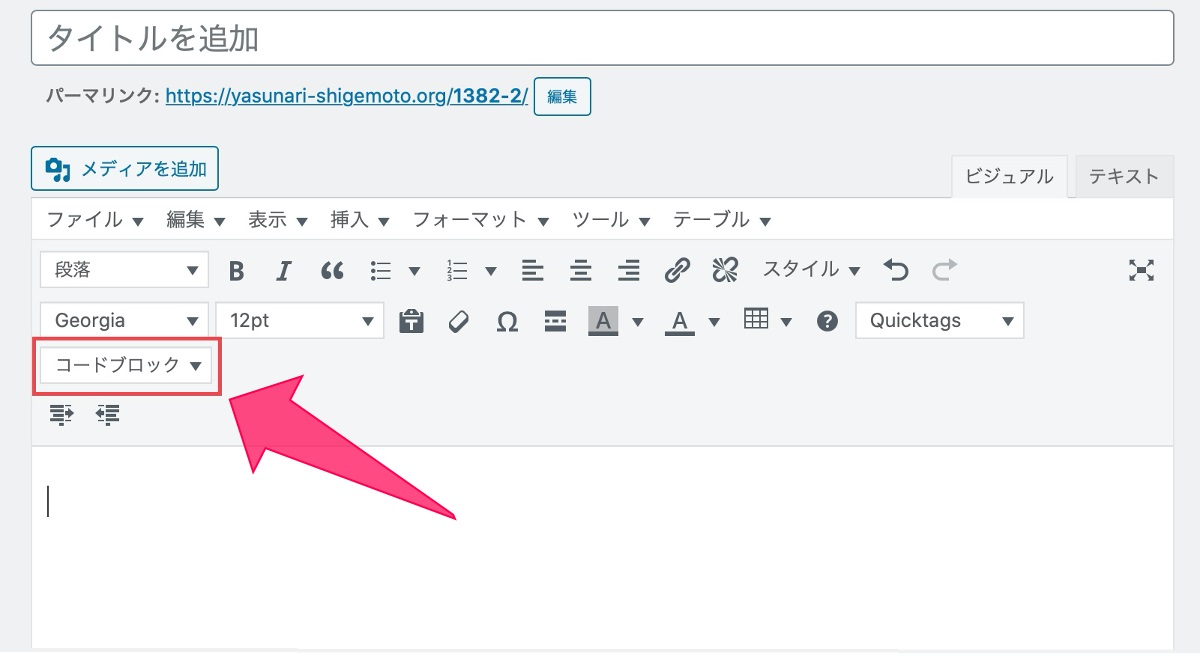Open the Quicktags dropdown
The image size is (1200, 660).
940,321
